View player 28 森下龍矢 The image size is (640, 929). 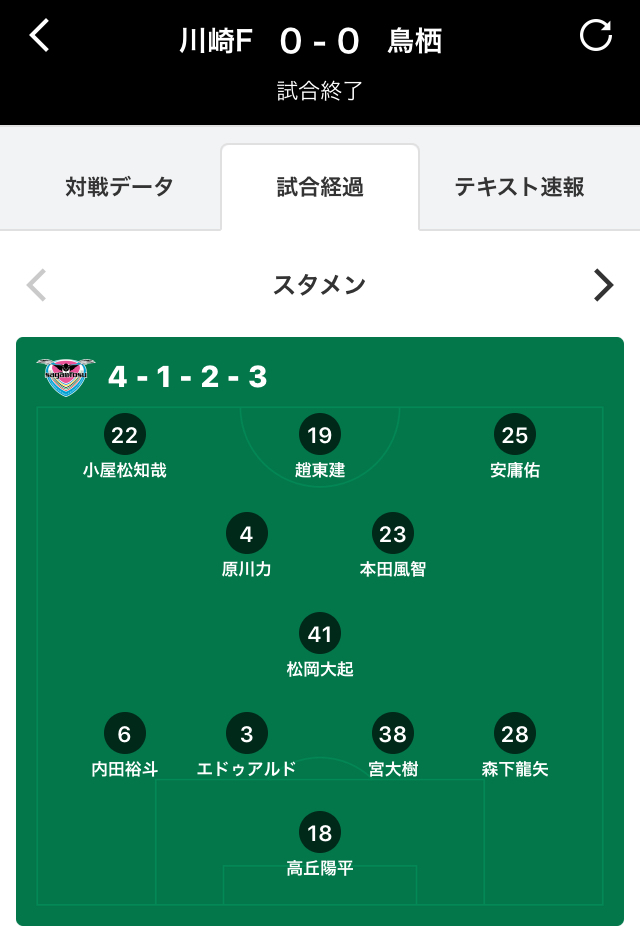click(x=515, y=745)
